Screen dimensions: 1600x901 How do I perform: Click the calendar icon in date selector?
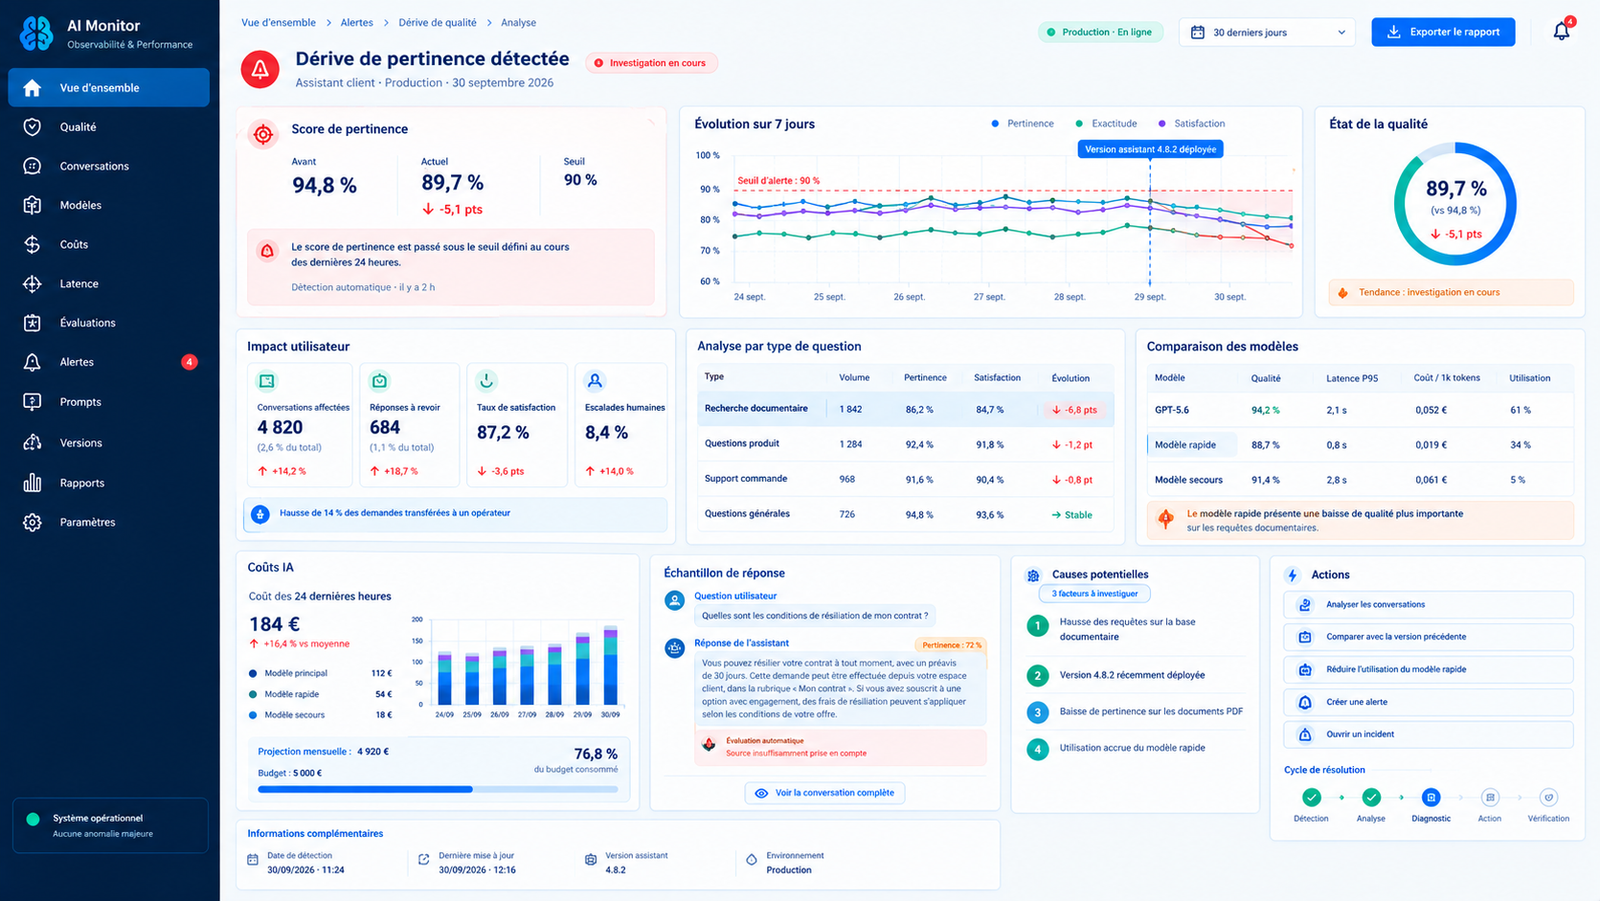[x=1197, y=32]
